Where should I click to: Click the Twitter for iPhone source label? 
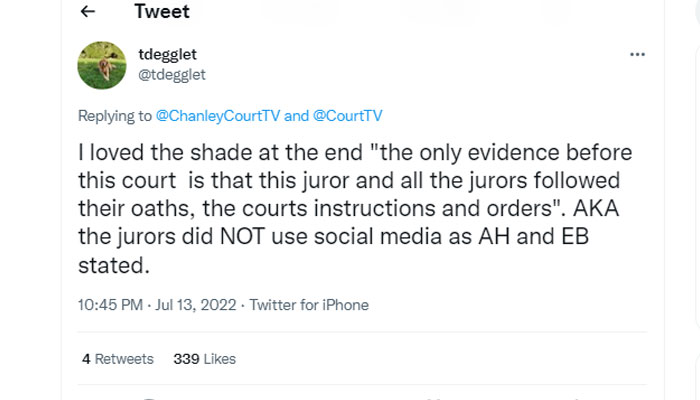point(309,304)
